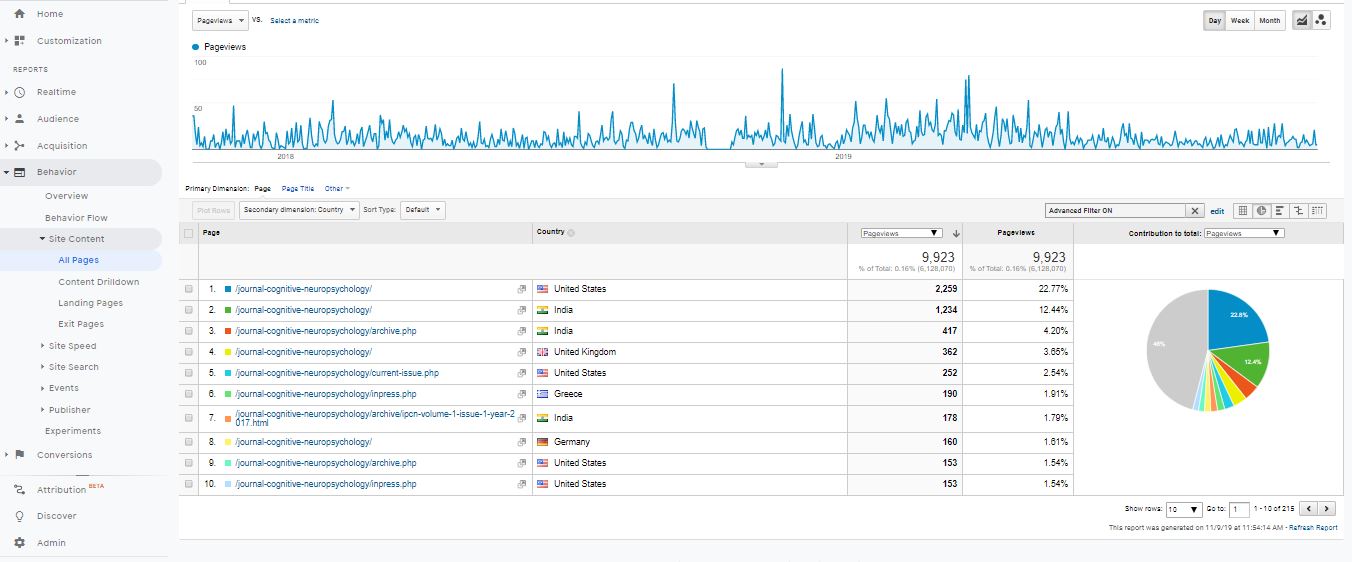The width and height of the screenshot is (1352, 562).
Task: Clear the Advanced Filter with X icon
Action: tap(1194, 211)
